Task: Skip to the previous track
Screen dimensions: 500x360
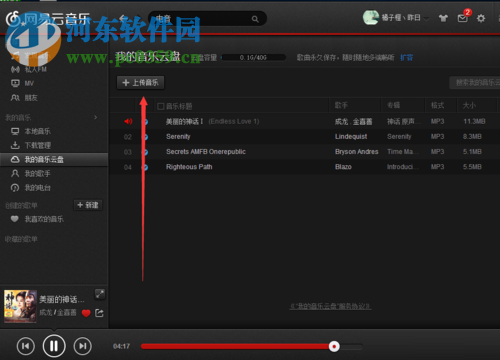Action: pyautogui.click(x=26, y=346)
